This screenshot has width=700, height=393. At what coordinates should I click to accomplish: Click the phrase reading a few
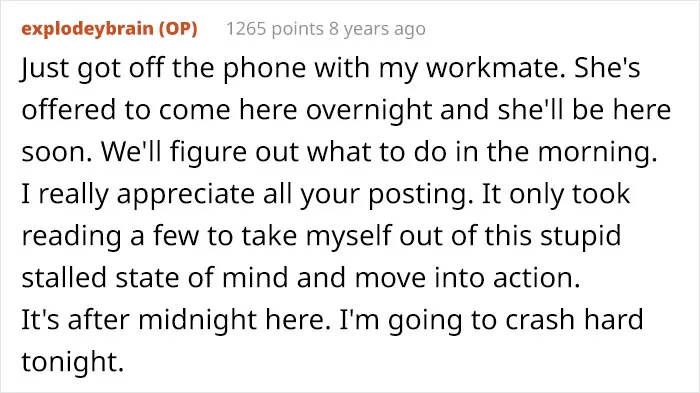[110, 236]
